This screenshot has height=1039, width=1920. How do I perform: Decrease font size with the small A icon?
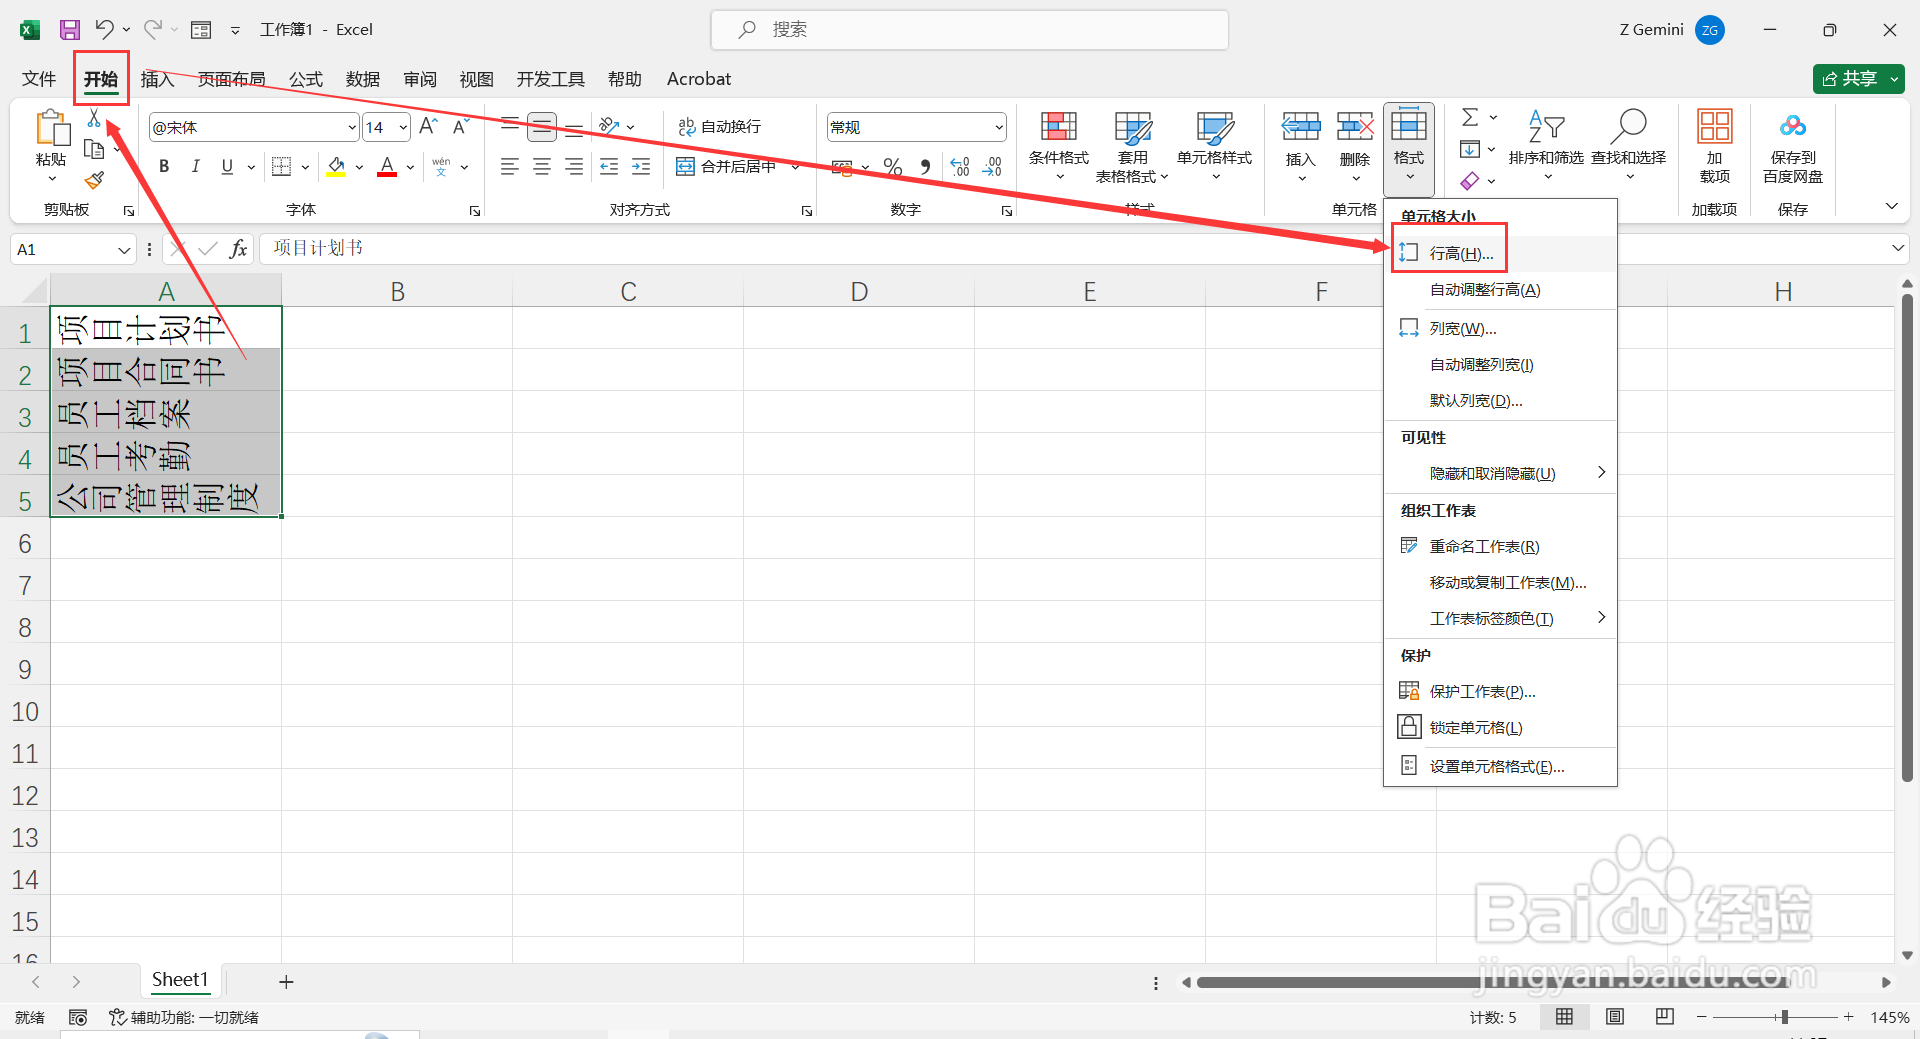pyautogui.click(x=461, y=127)
